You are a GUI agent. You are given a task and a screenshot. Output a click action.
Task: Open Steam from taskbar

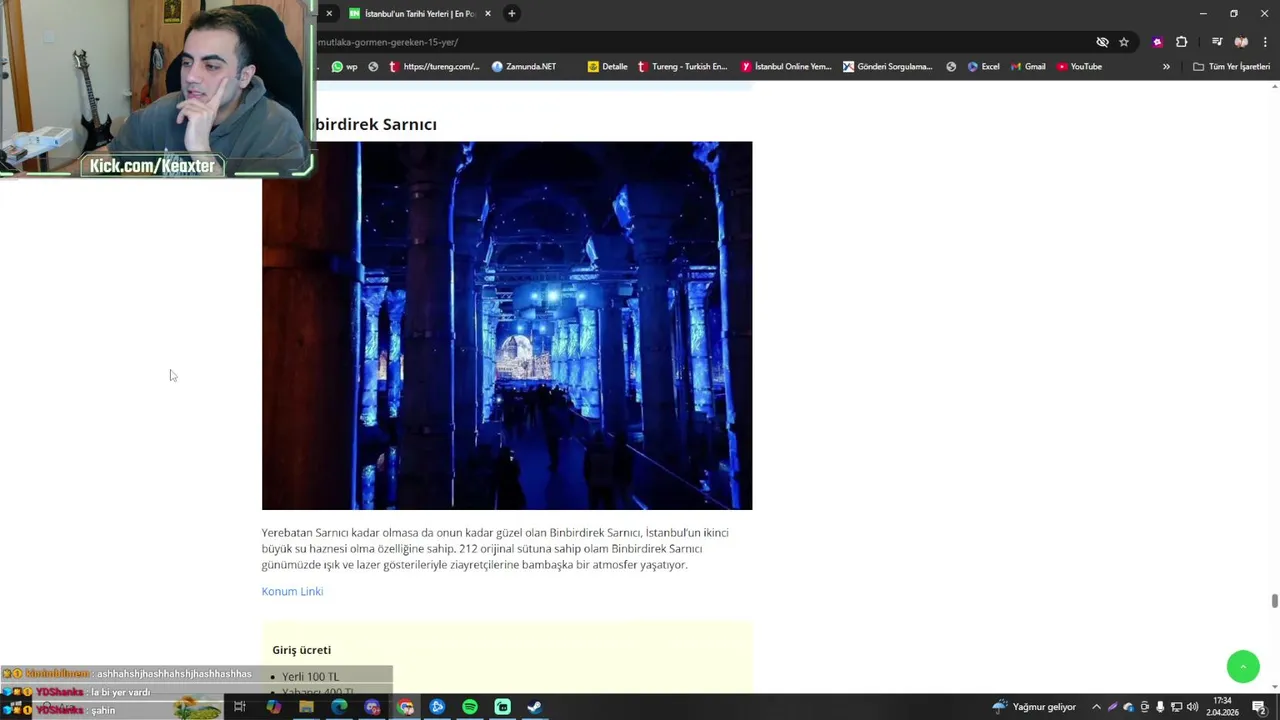535,707
